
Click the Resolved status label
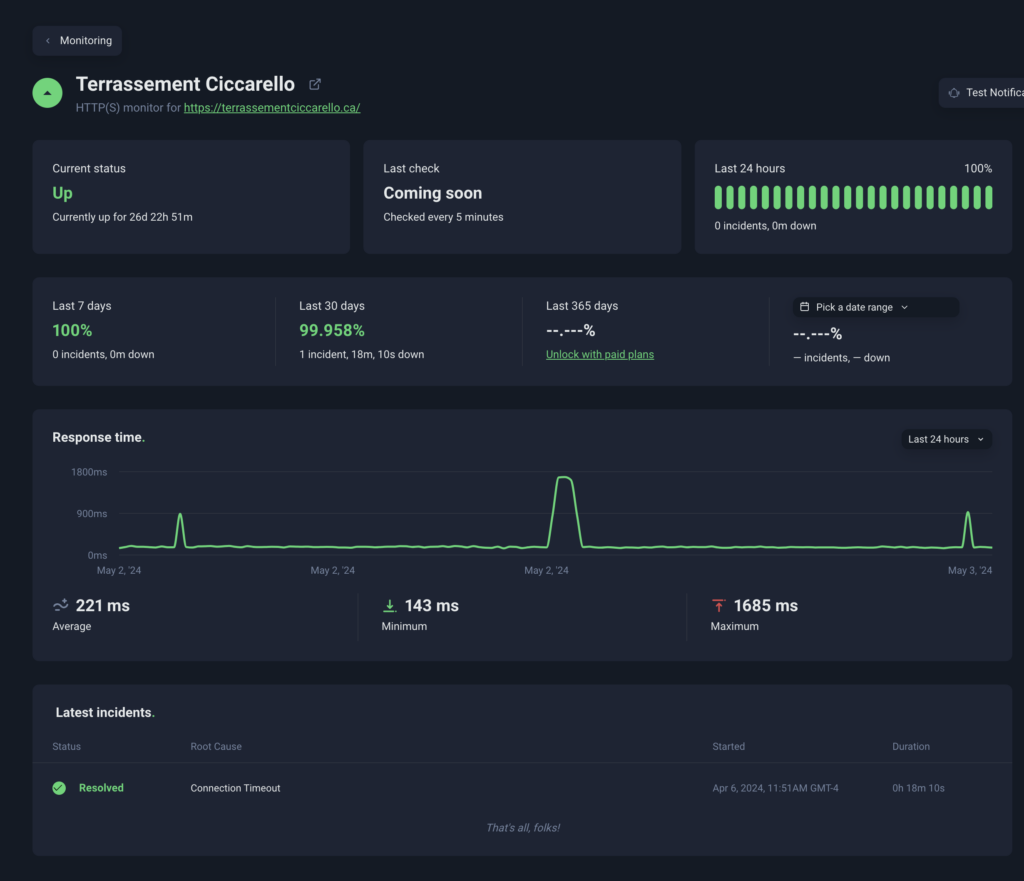[101, 788]
